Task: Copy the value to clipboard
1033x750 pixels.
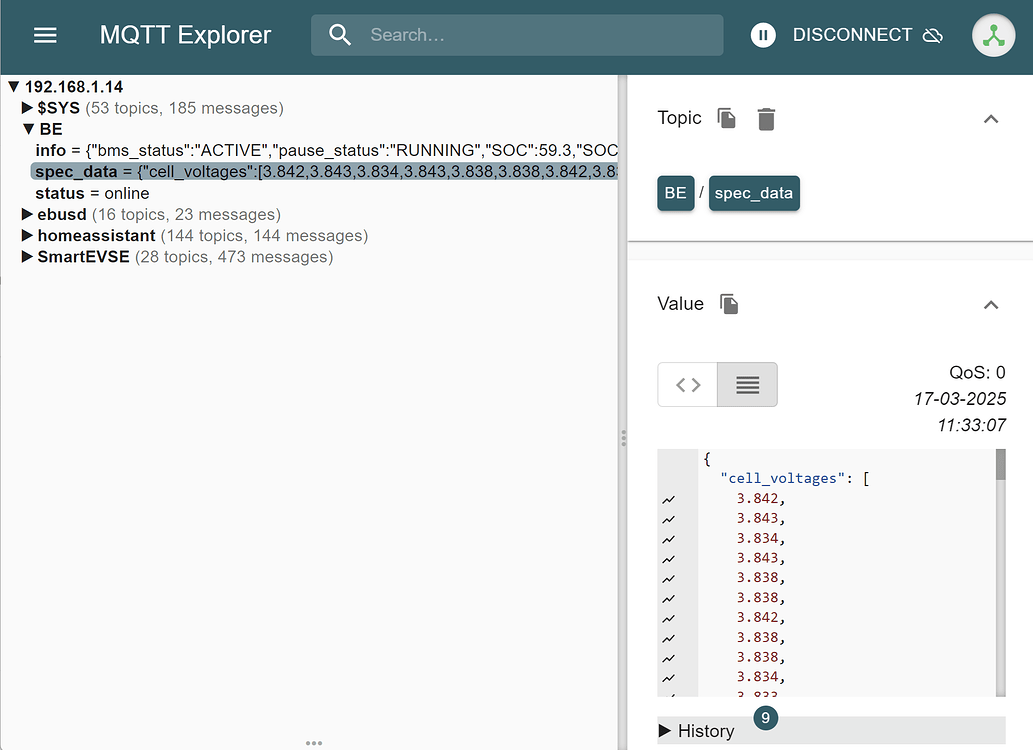Action: point(729,304)
